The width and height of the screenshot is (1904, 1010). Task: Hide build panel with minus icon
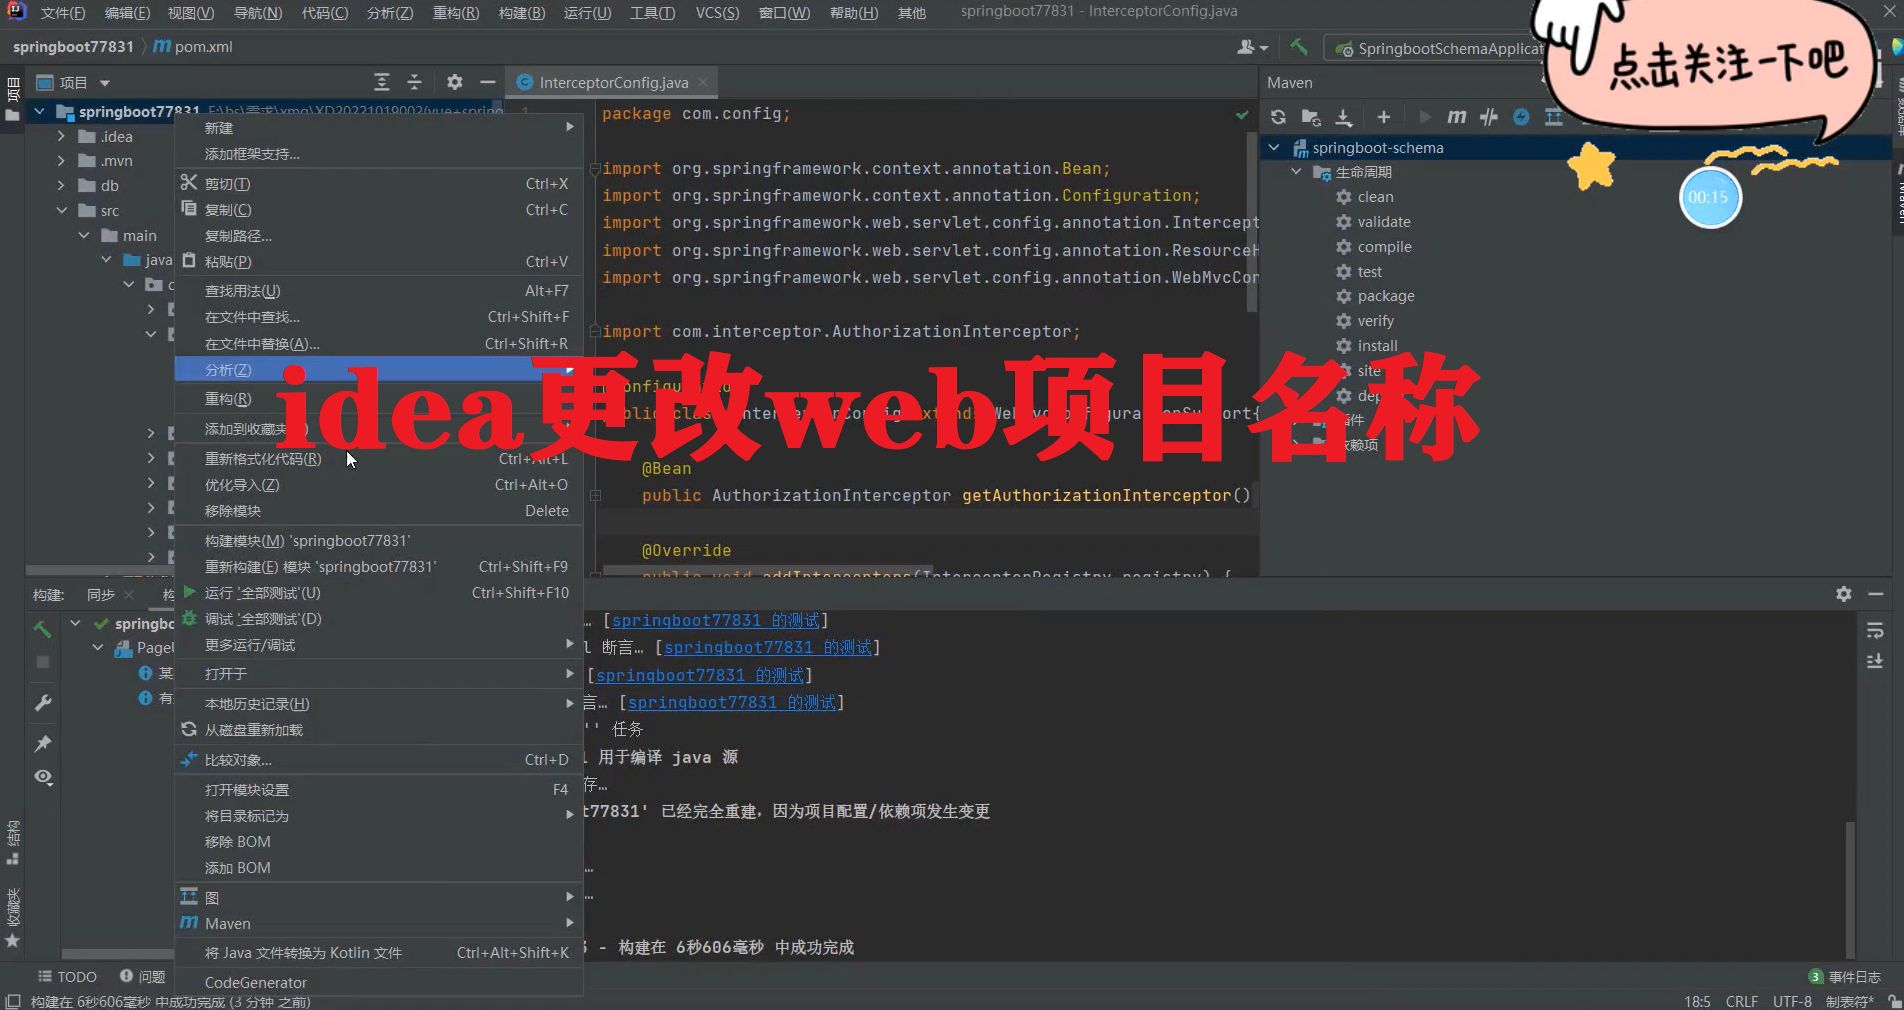point(1876,594)
